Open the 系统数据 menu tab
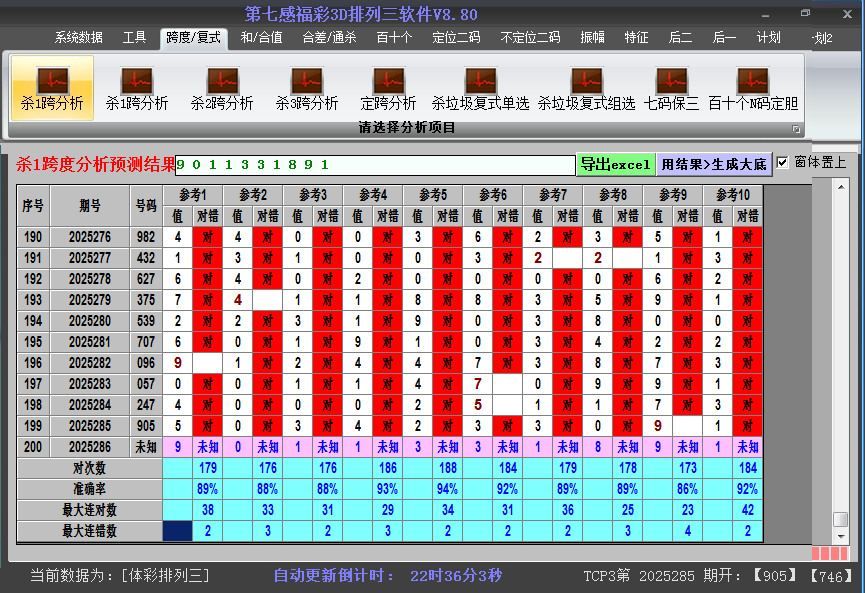The image size is (865, 593). pos(78,38)
